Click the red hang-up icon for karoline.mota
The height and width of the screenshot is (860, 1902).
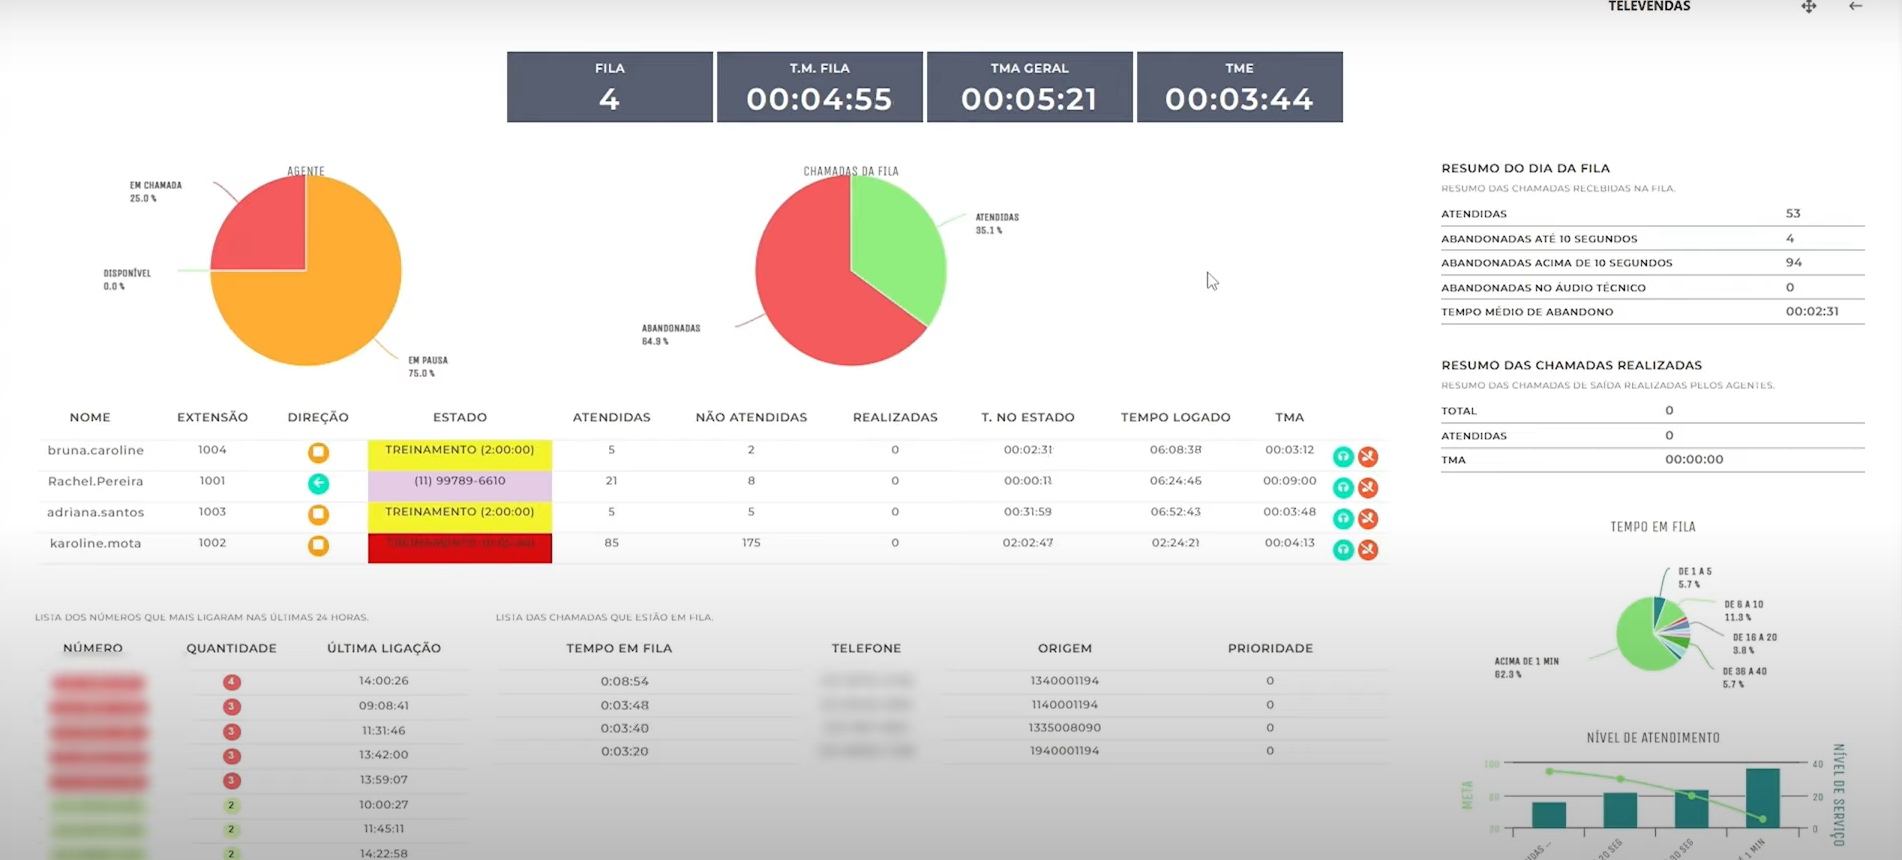coord(1368,550)
